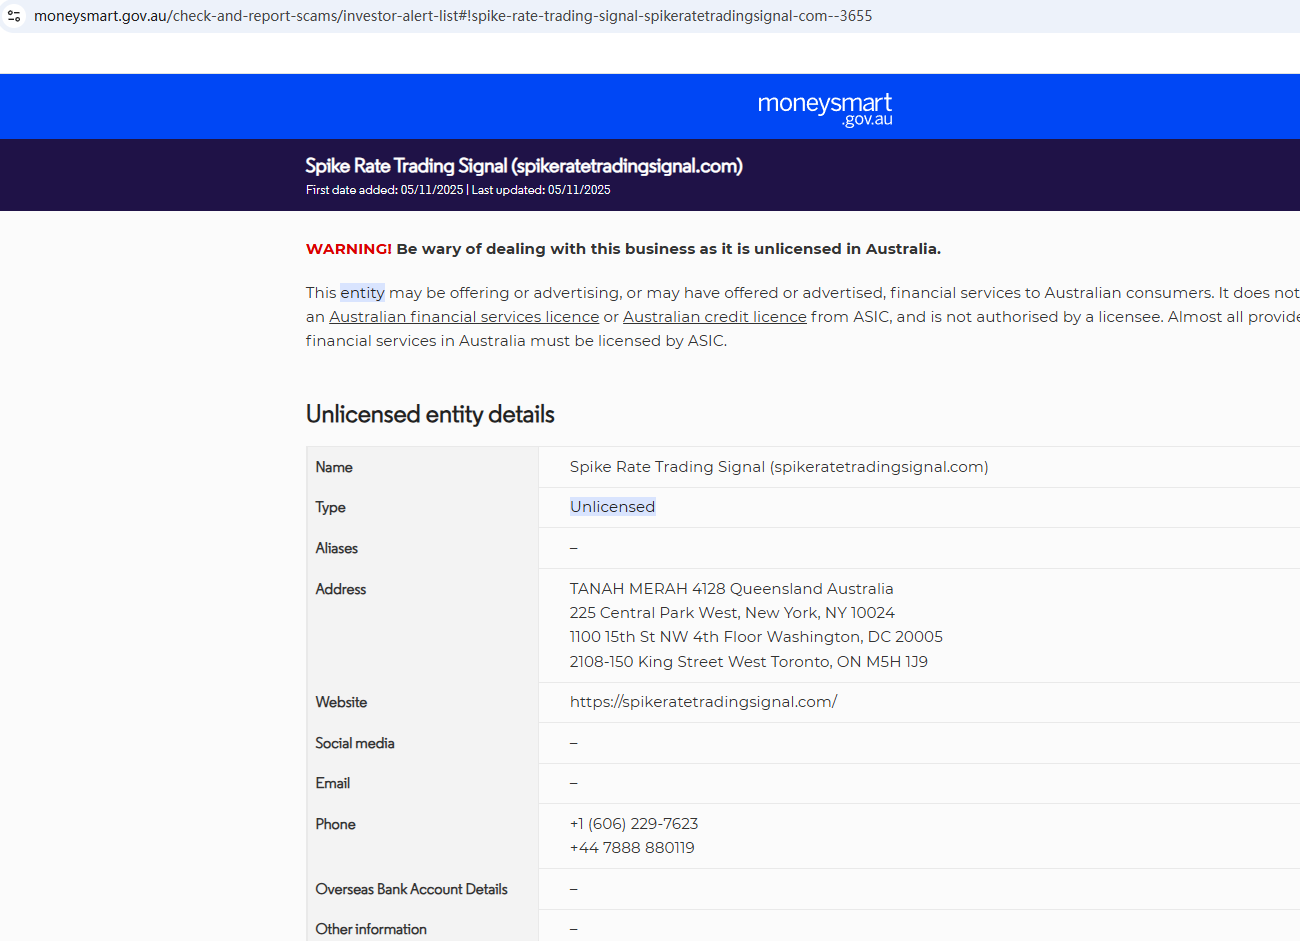Click the phone number +1 (606) 229-7623
1300x941 pixels.
[634, 824]
